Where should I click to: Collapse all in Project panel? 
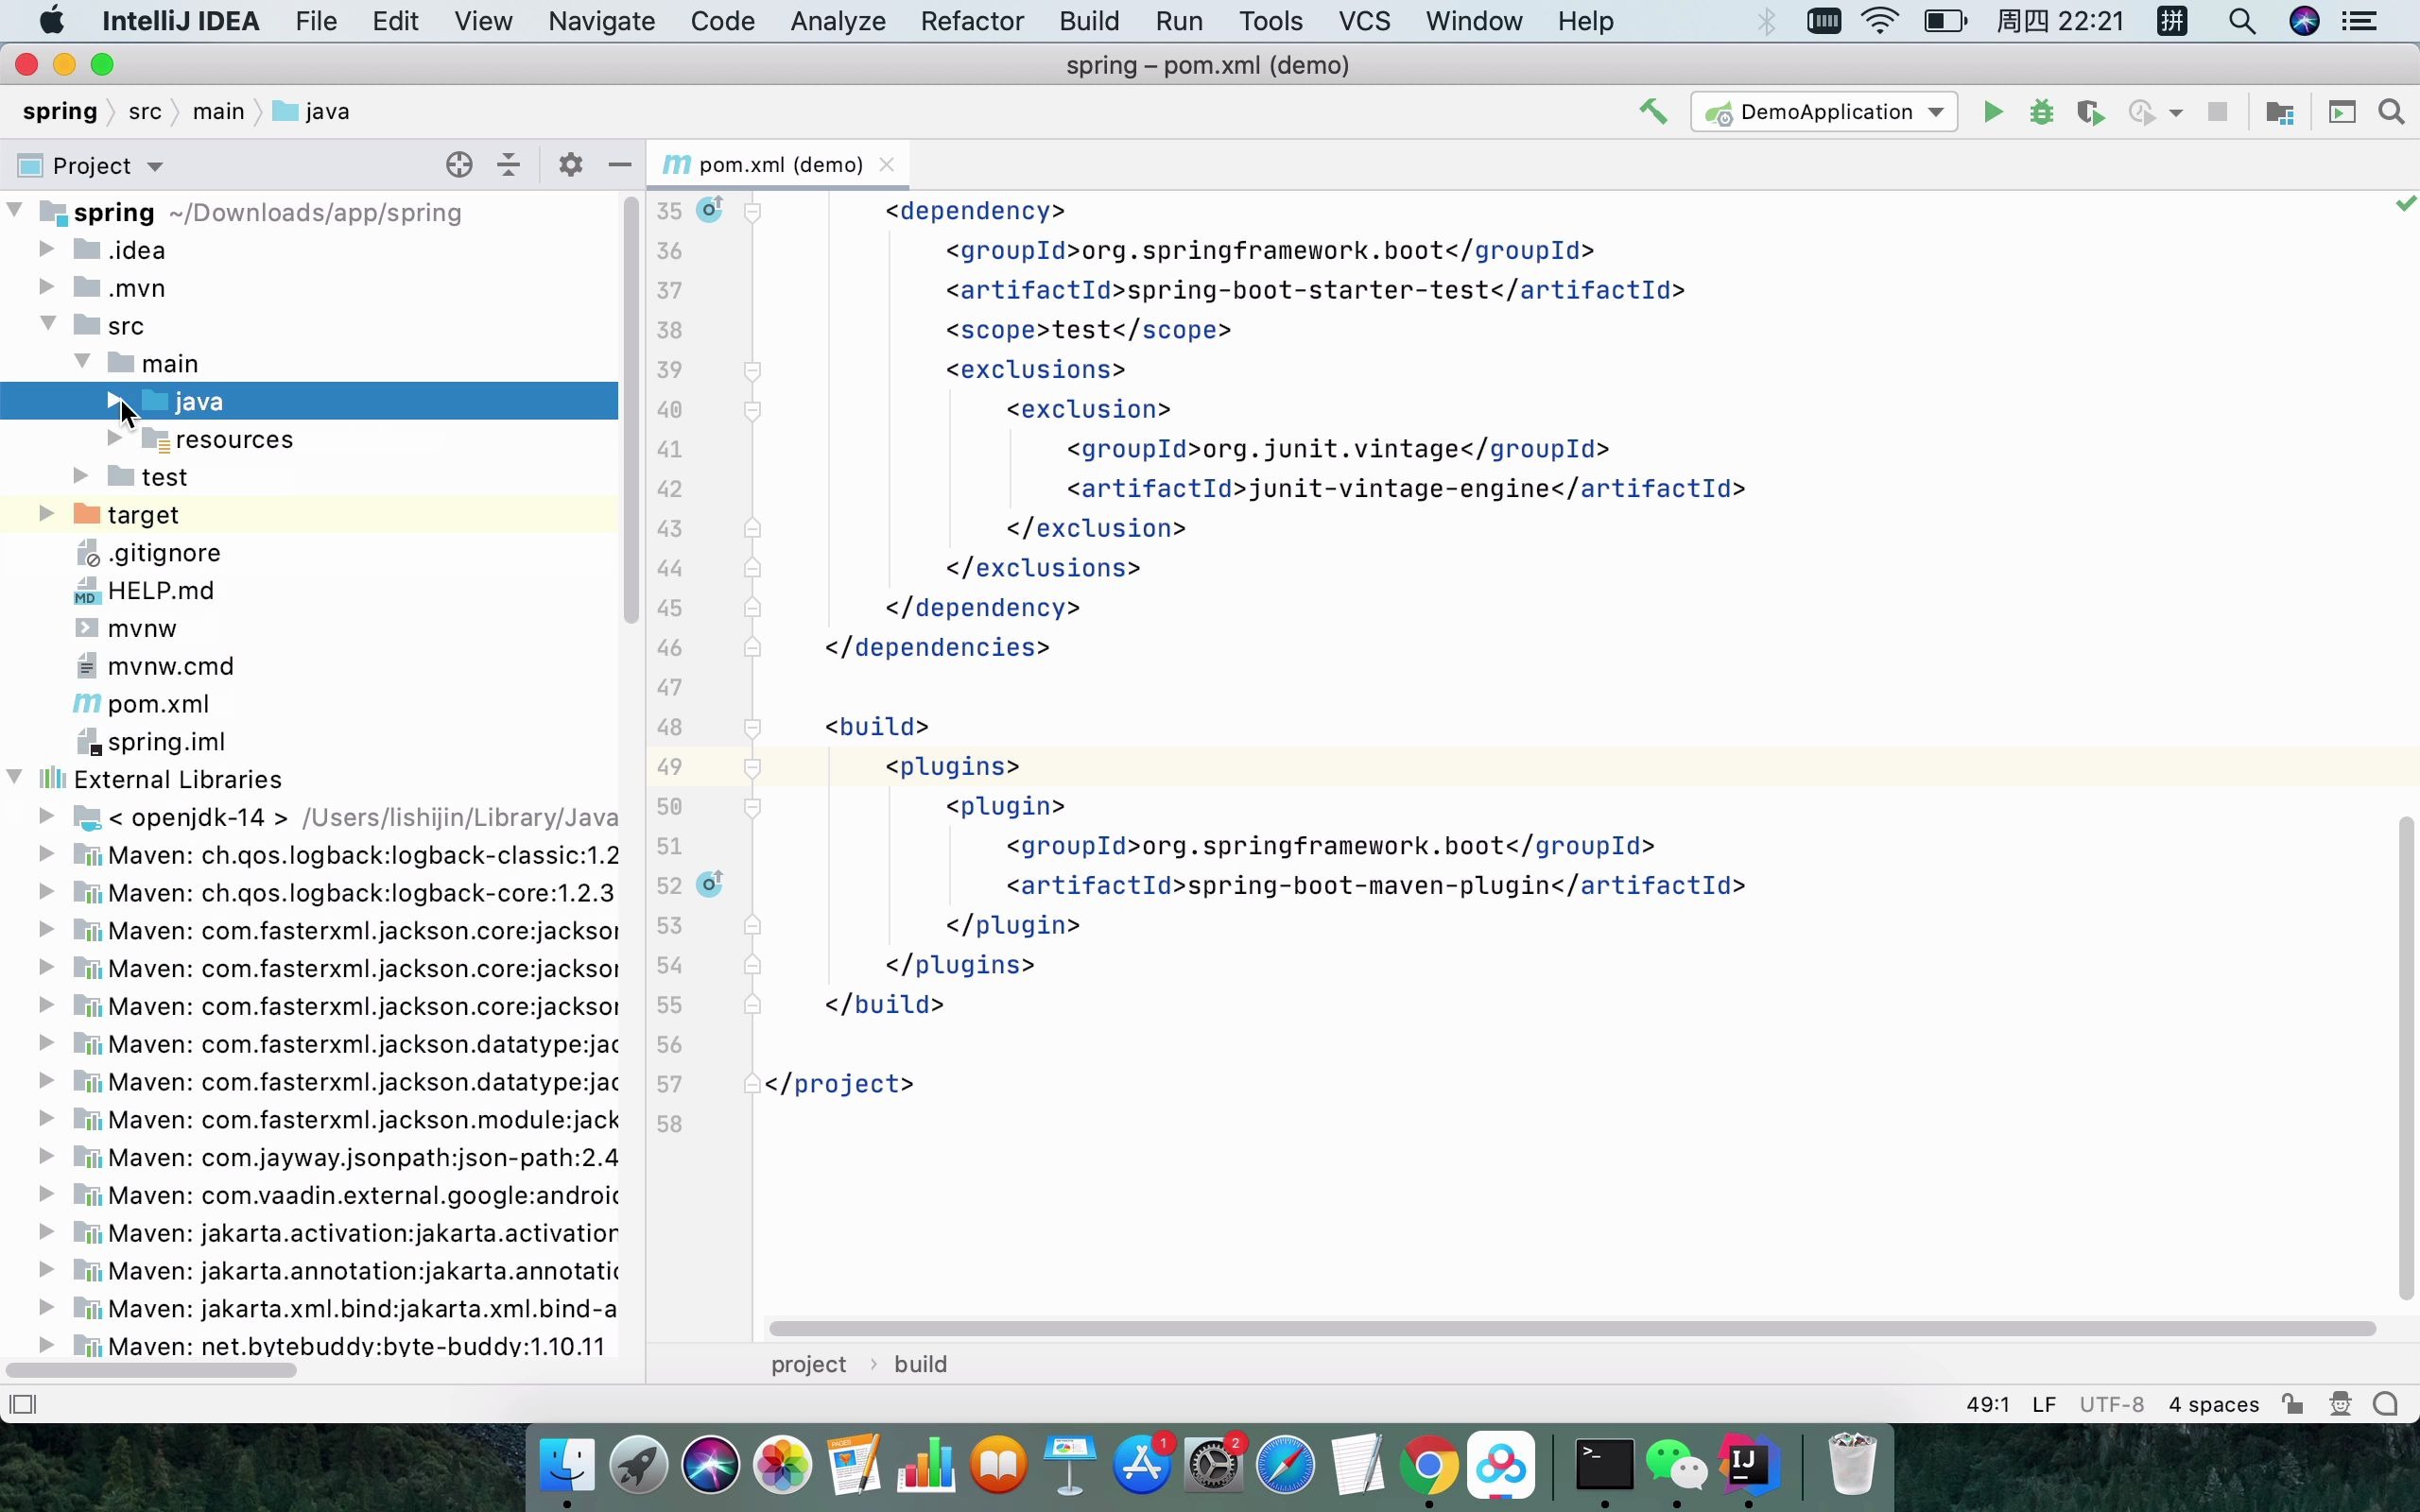[509, 165]
